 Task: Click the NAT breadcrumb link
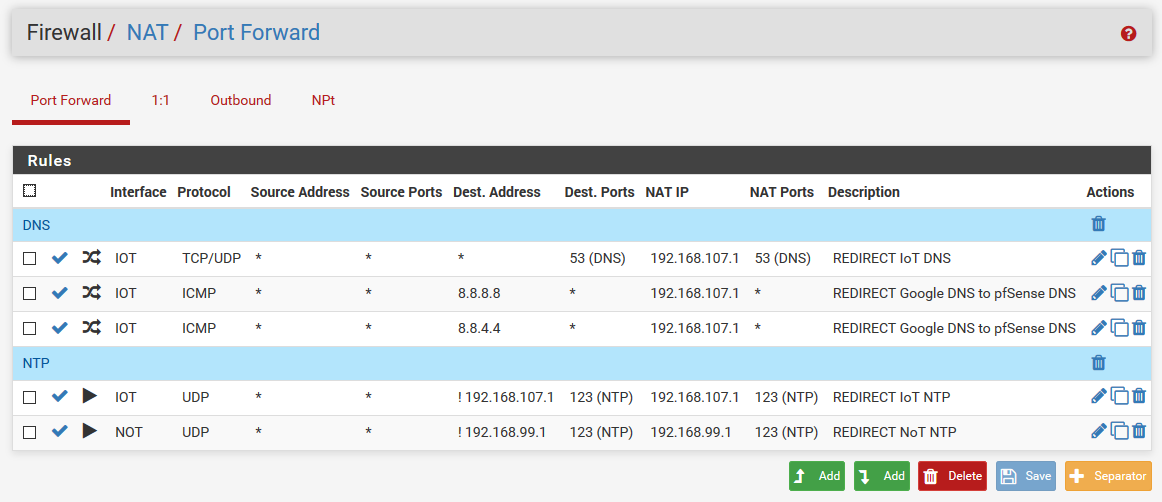pyautogui.click(x=147, y=32)
